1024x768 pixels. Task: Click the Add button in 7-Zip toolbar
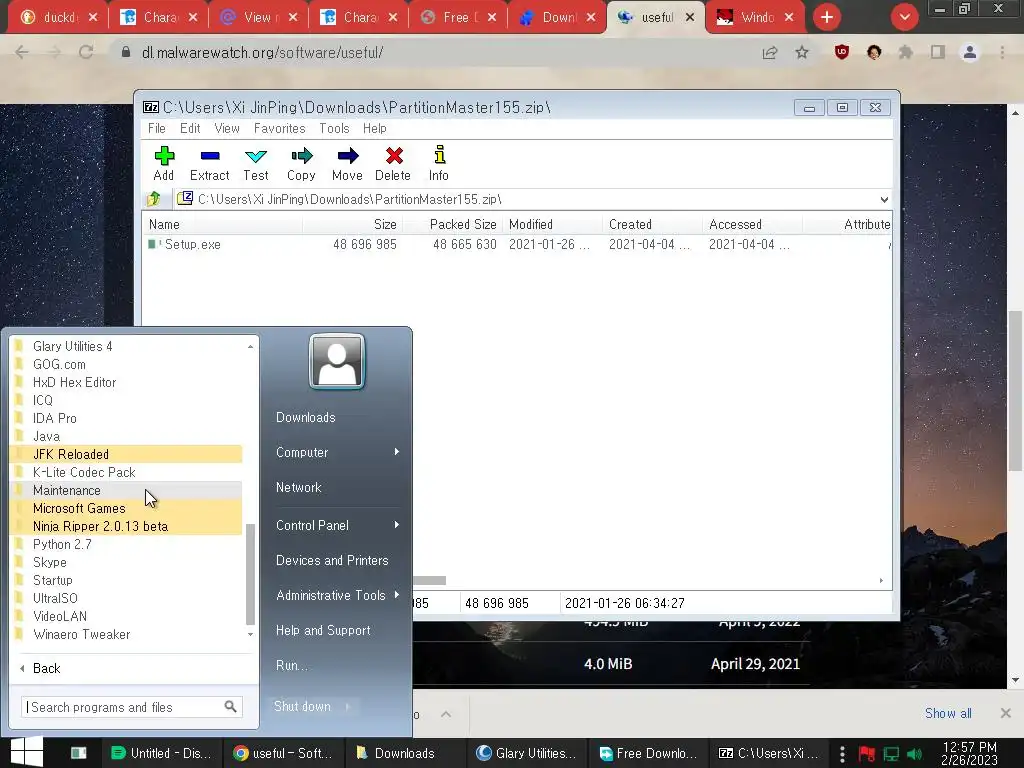coord(163,163)
